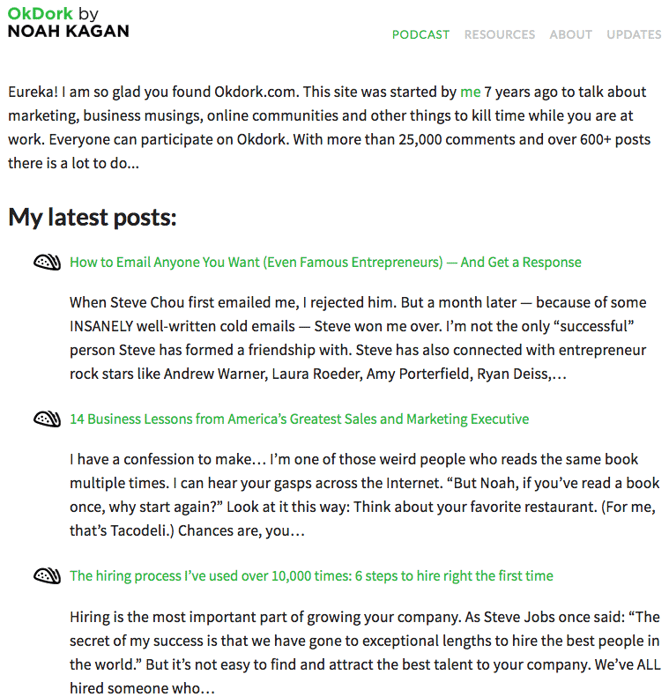669x697 pixels.
Task: Click the Steve Jobs hiring quote excerpt
Action: [364, 651]
